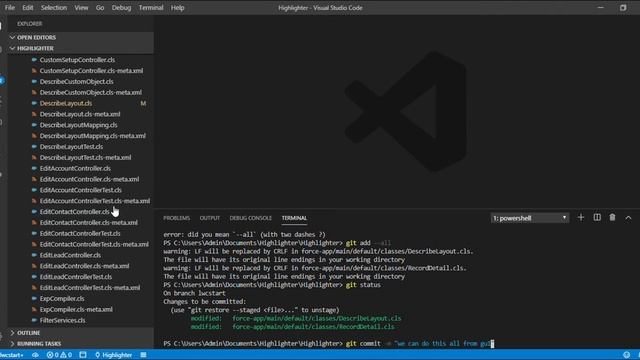This screenshot has height=360, width=640.
Task: Open the modified DescribeLayout.cls file
Action: (x=66, y=103)
